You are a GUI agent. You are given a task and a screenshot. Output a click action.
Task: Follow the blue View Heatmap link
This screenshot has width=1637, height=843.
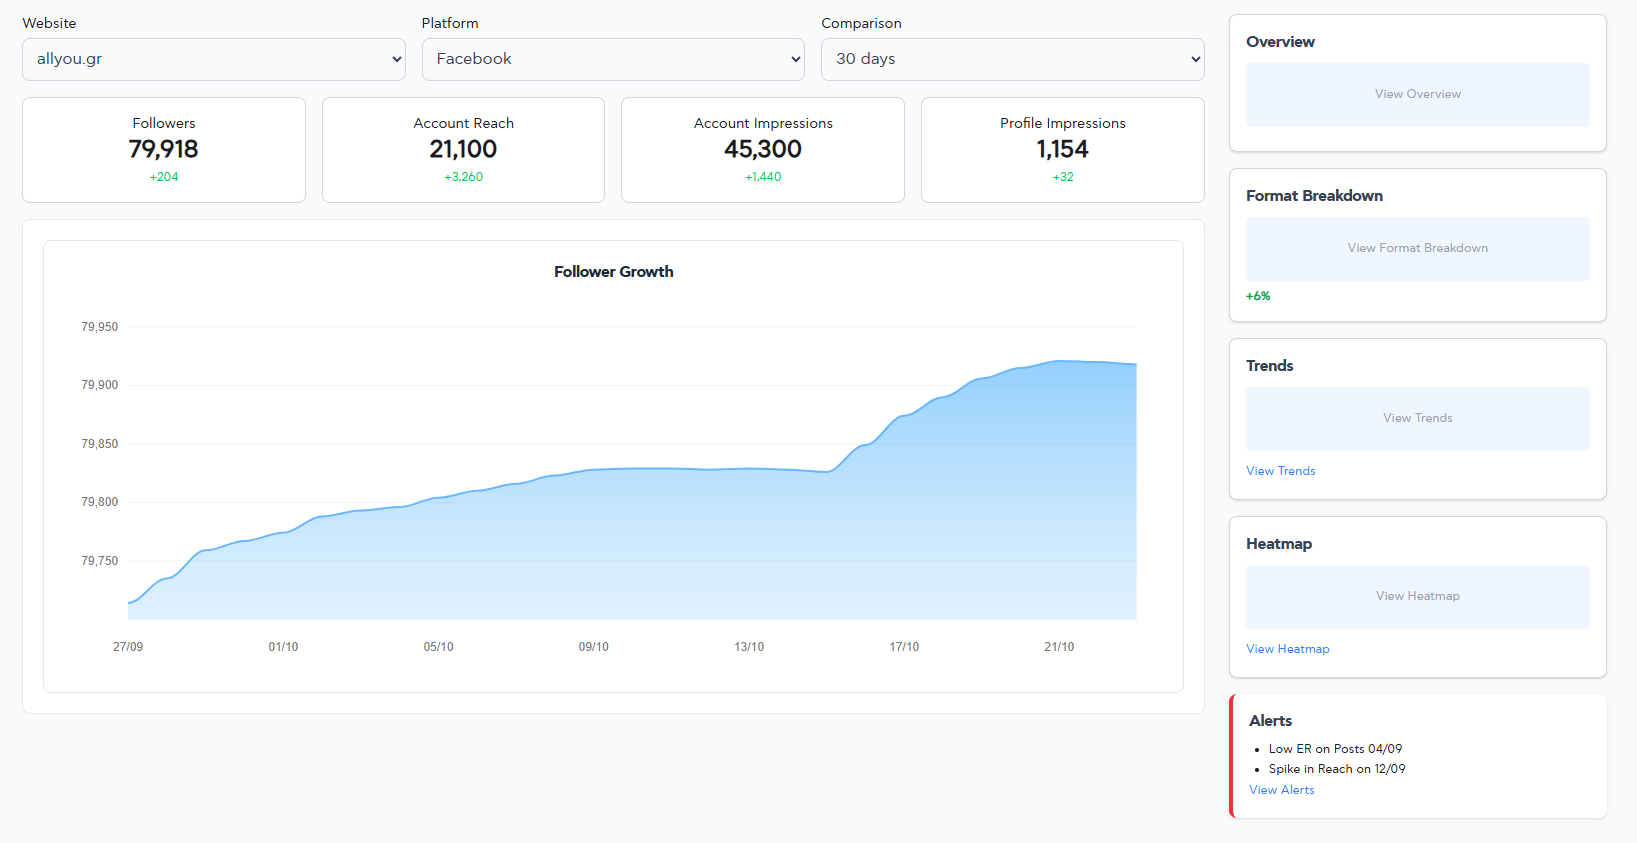[x=1287, y=649]
